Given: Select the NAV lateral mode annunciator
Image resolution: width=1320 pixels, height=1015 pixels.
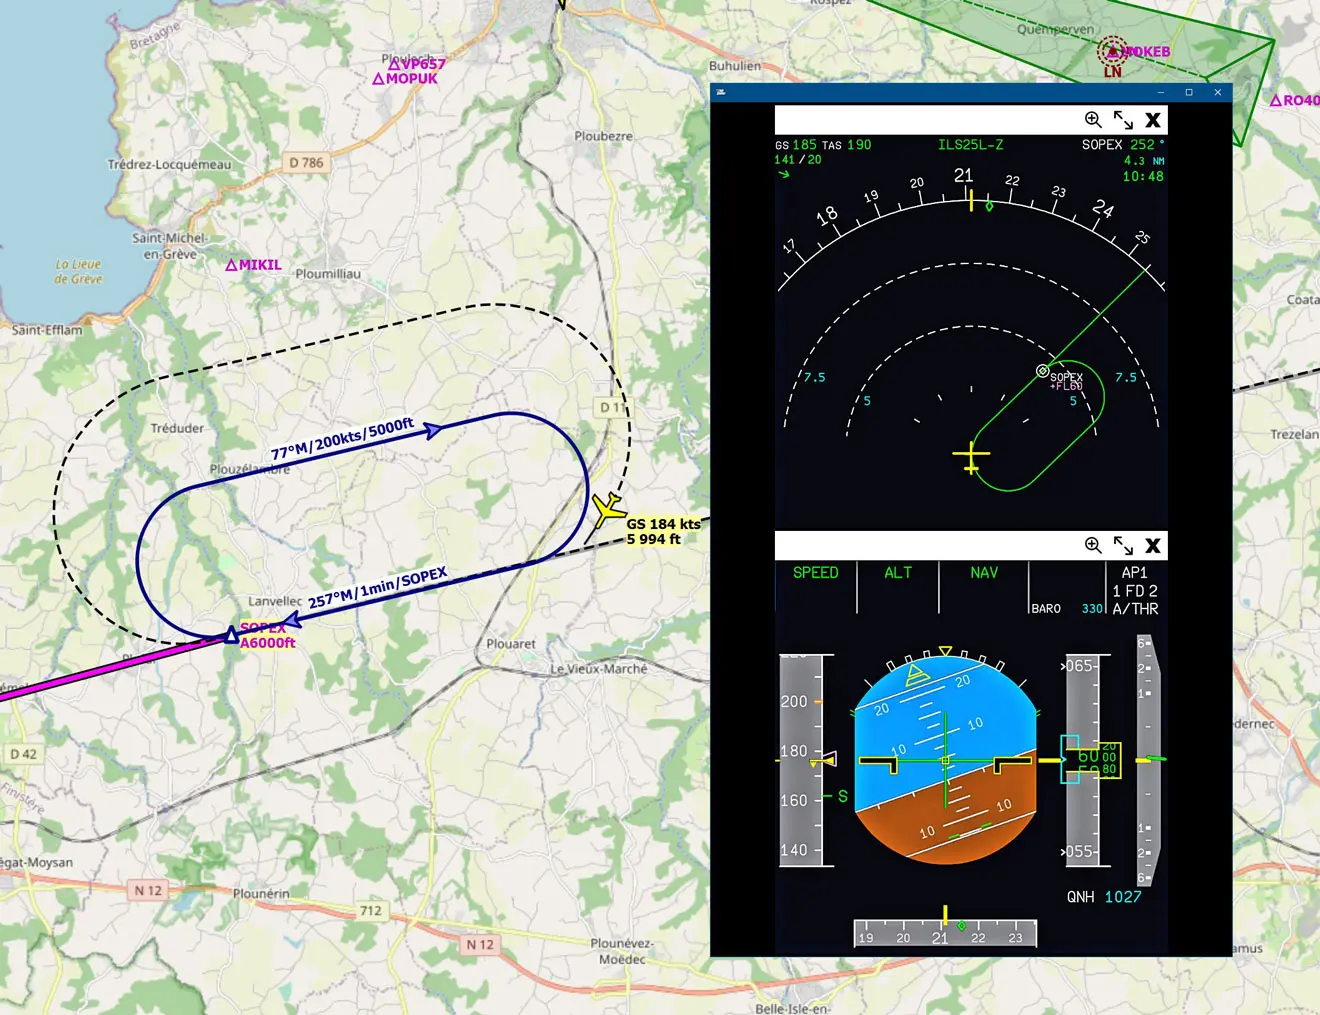Looking at the screenshot, I should coord(983,573).
